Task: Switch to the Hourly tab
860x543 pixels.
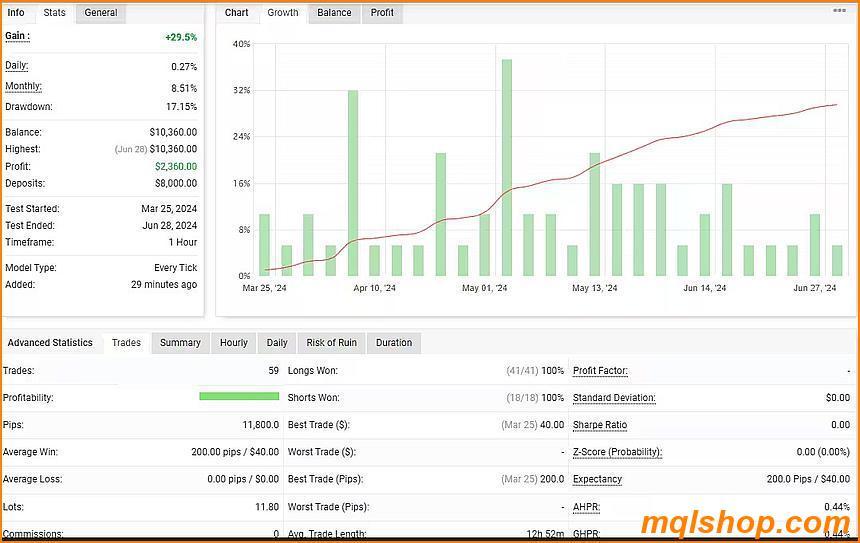Action: click(233, 343)
